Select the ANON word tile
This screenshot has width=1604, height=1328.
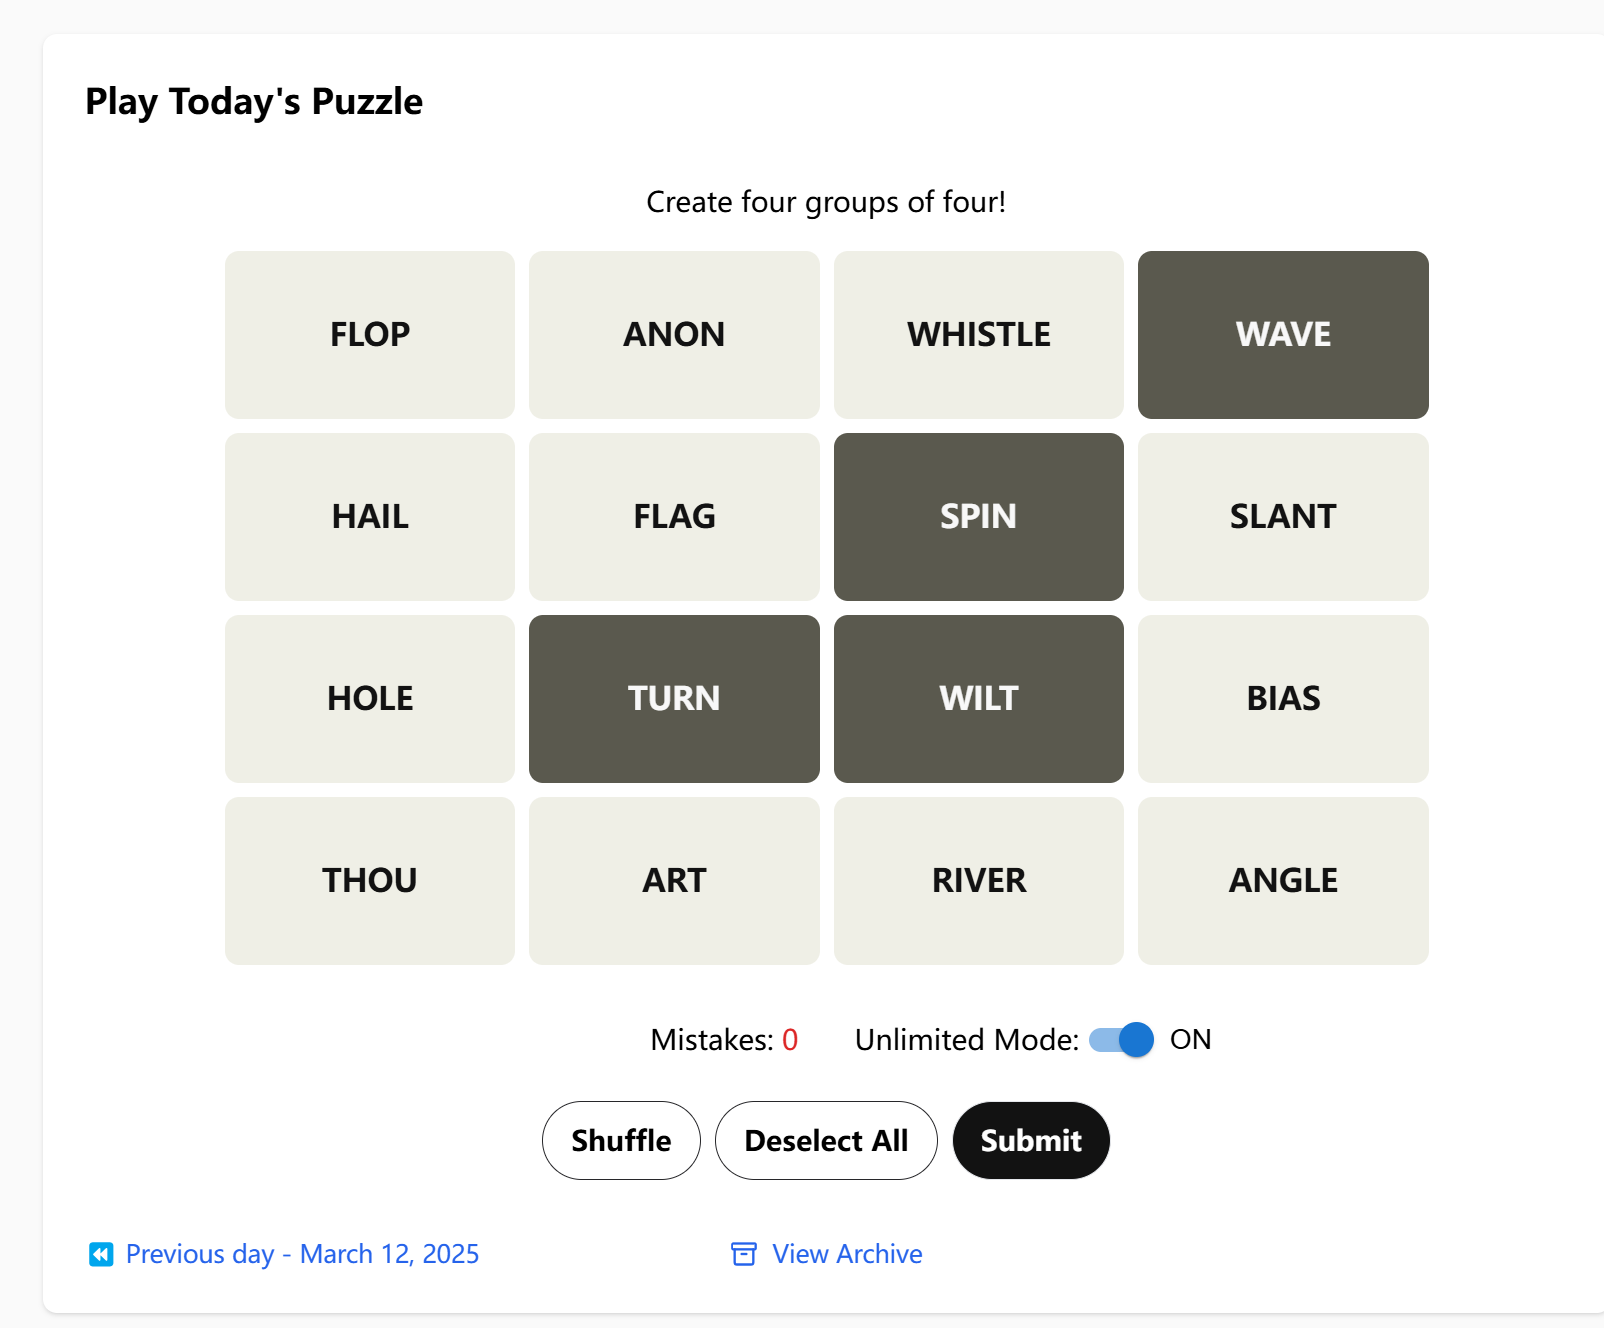point(674,335)
